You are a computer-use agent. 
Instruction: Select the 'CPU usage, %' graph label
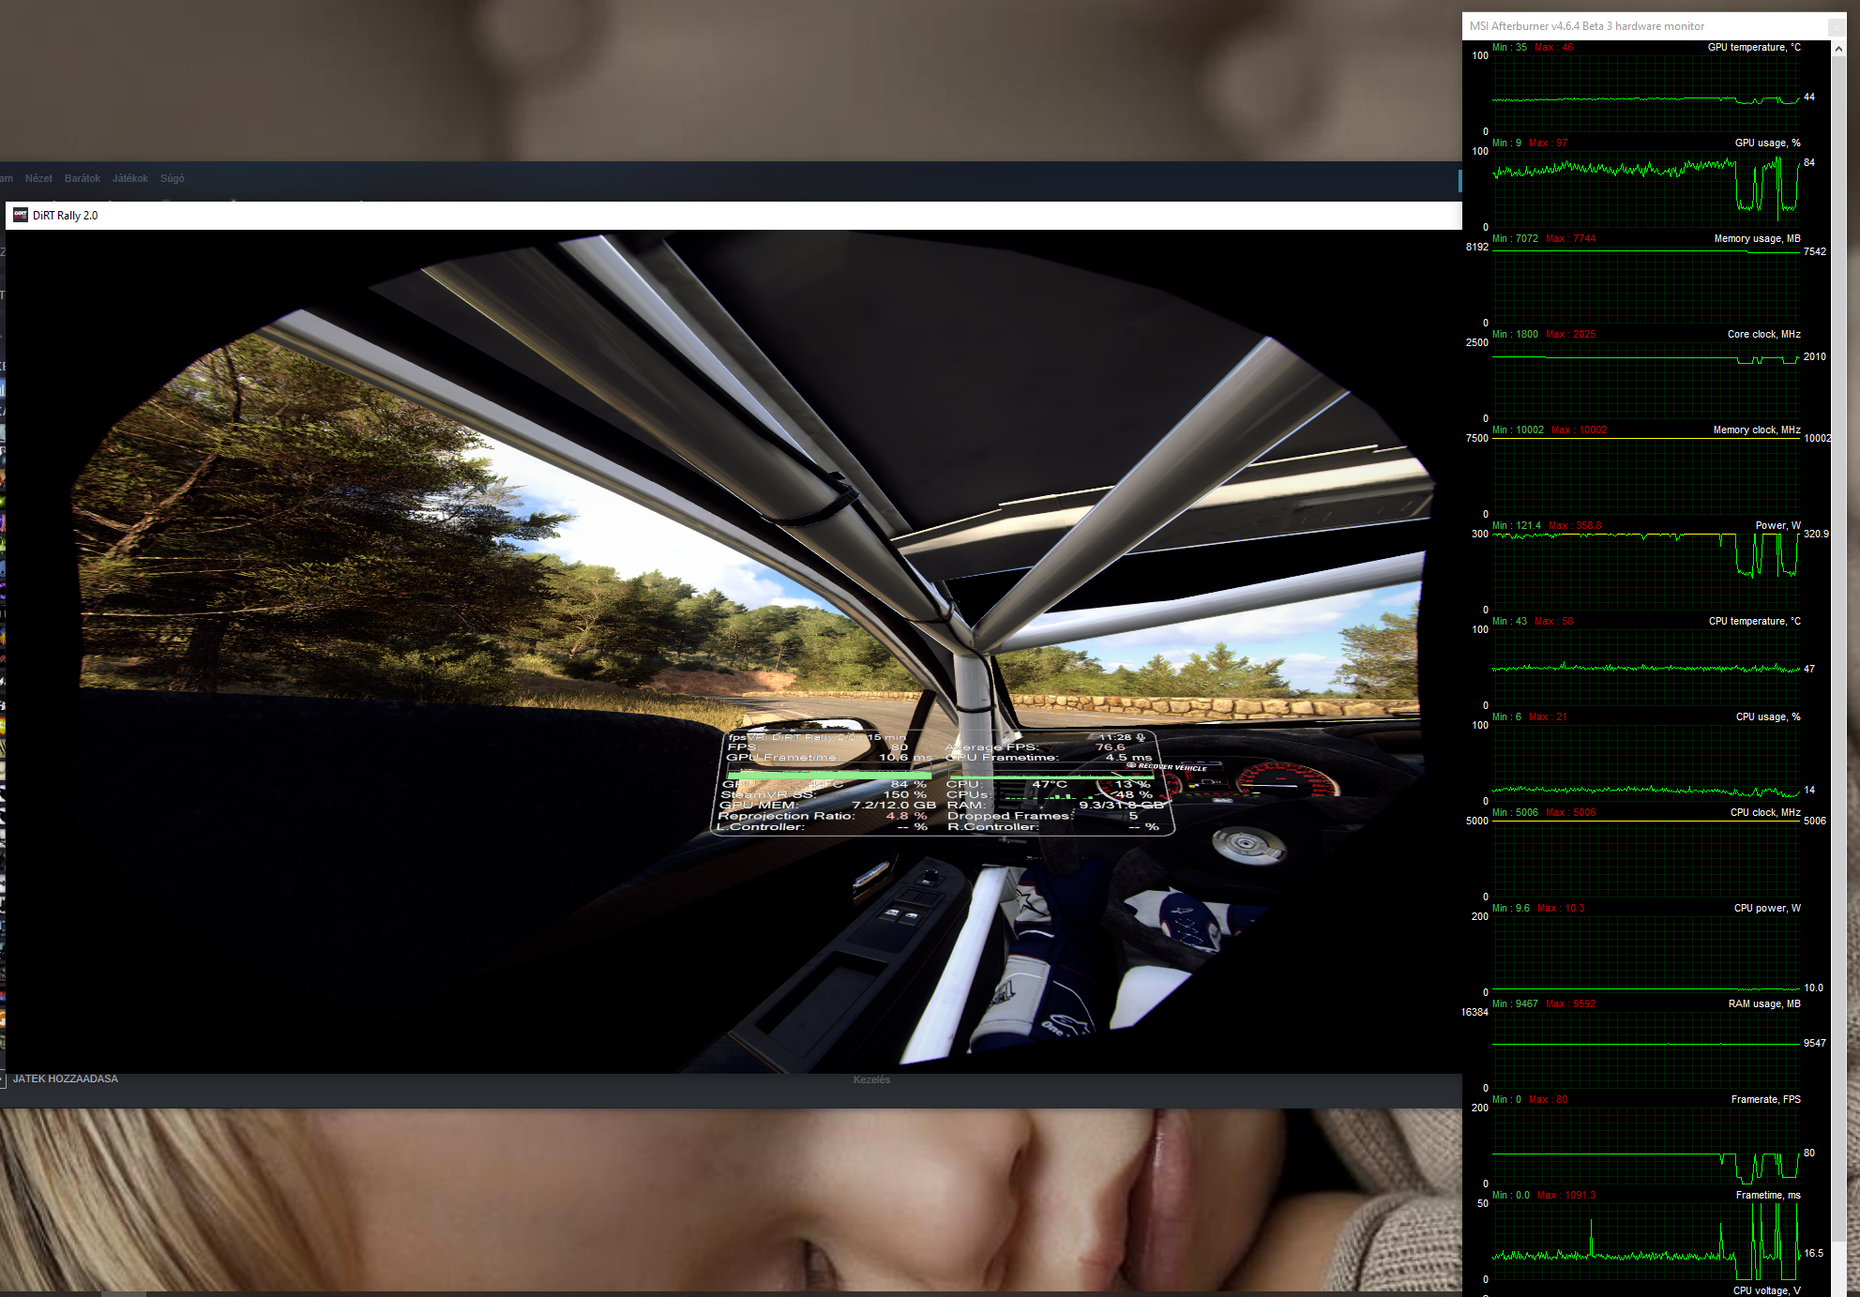coord(1768,717)
